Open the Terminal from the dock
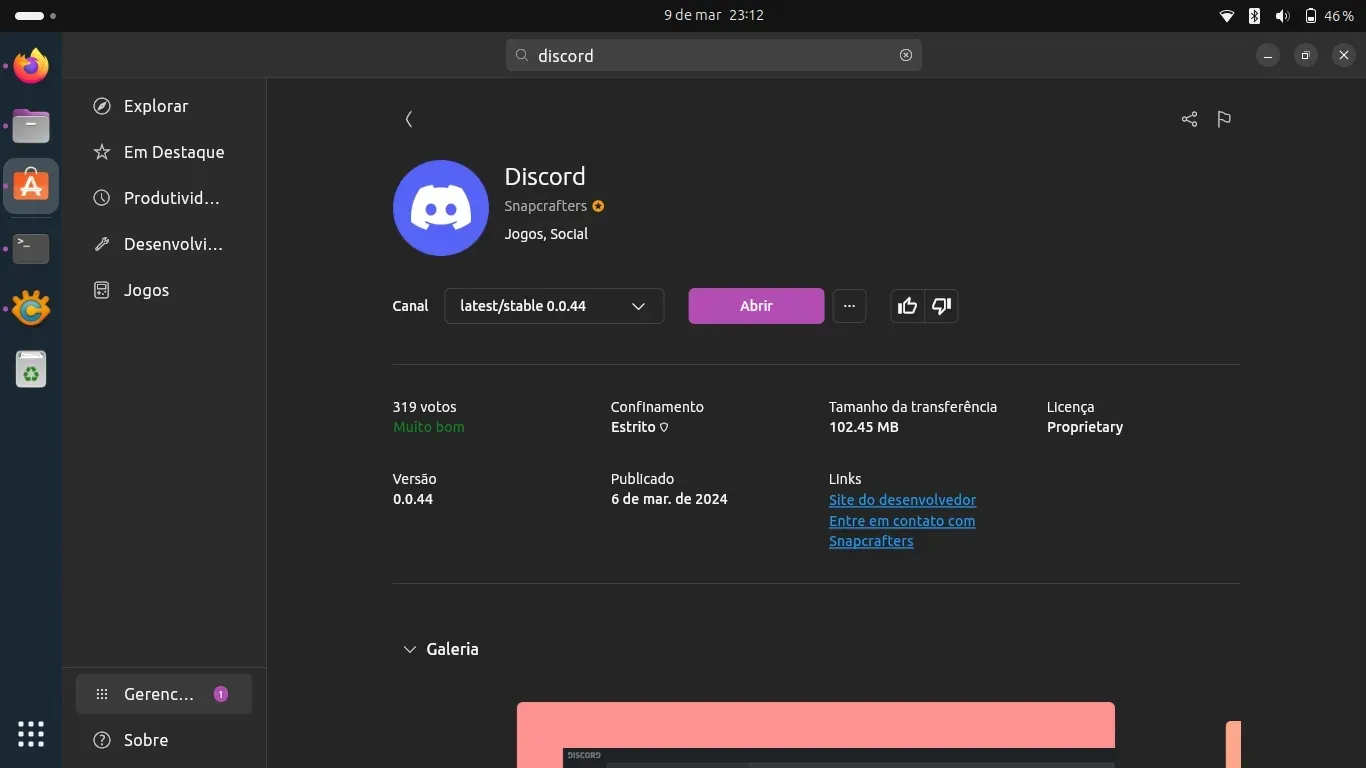This screenshot has height=768, width=1366. pyautogui.click(x=31, y=248)
